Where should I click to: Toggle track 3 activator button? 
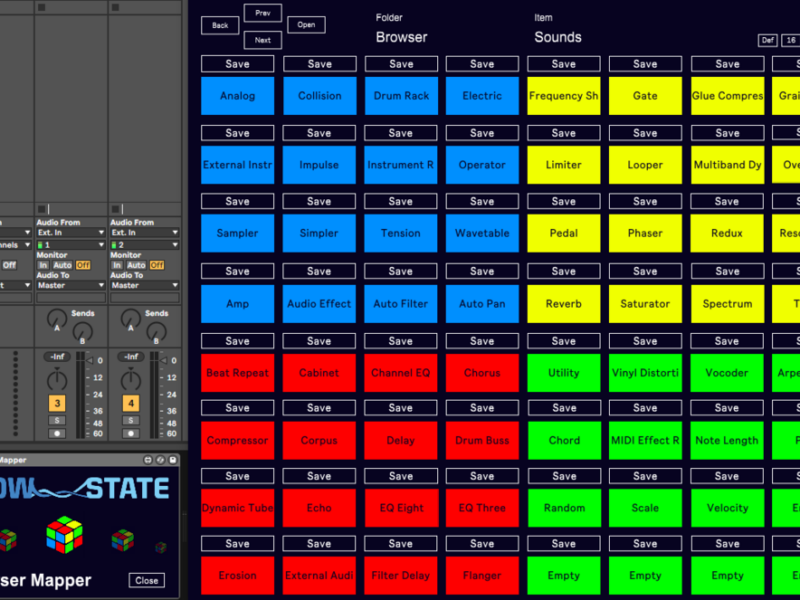(x=58, y=403)
